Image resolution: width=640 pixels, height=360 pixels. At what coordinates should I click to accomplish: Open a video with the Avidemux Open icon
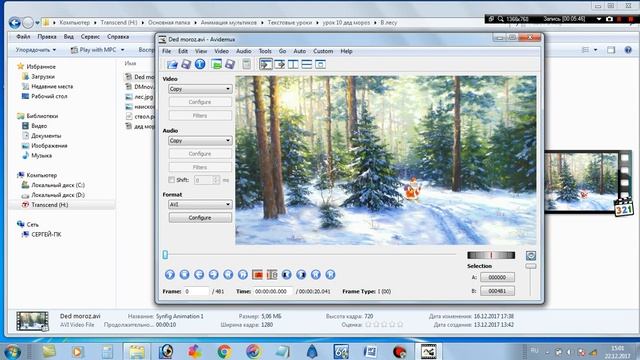(172, 64)
